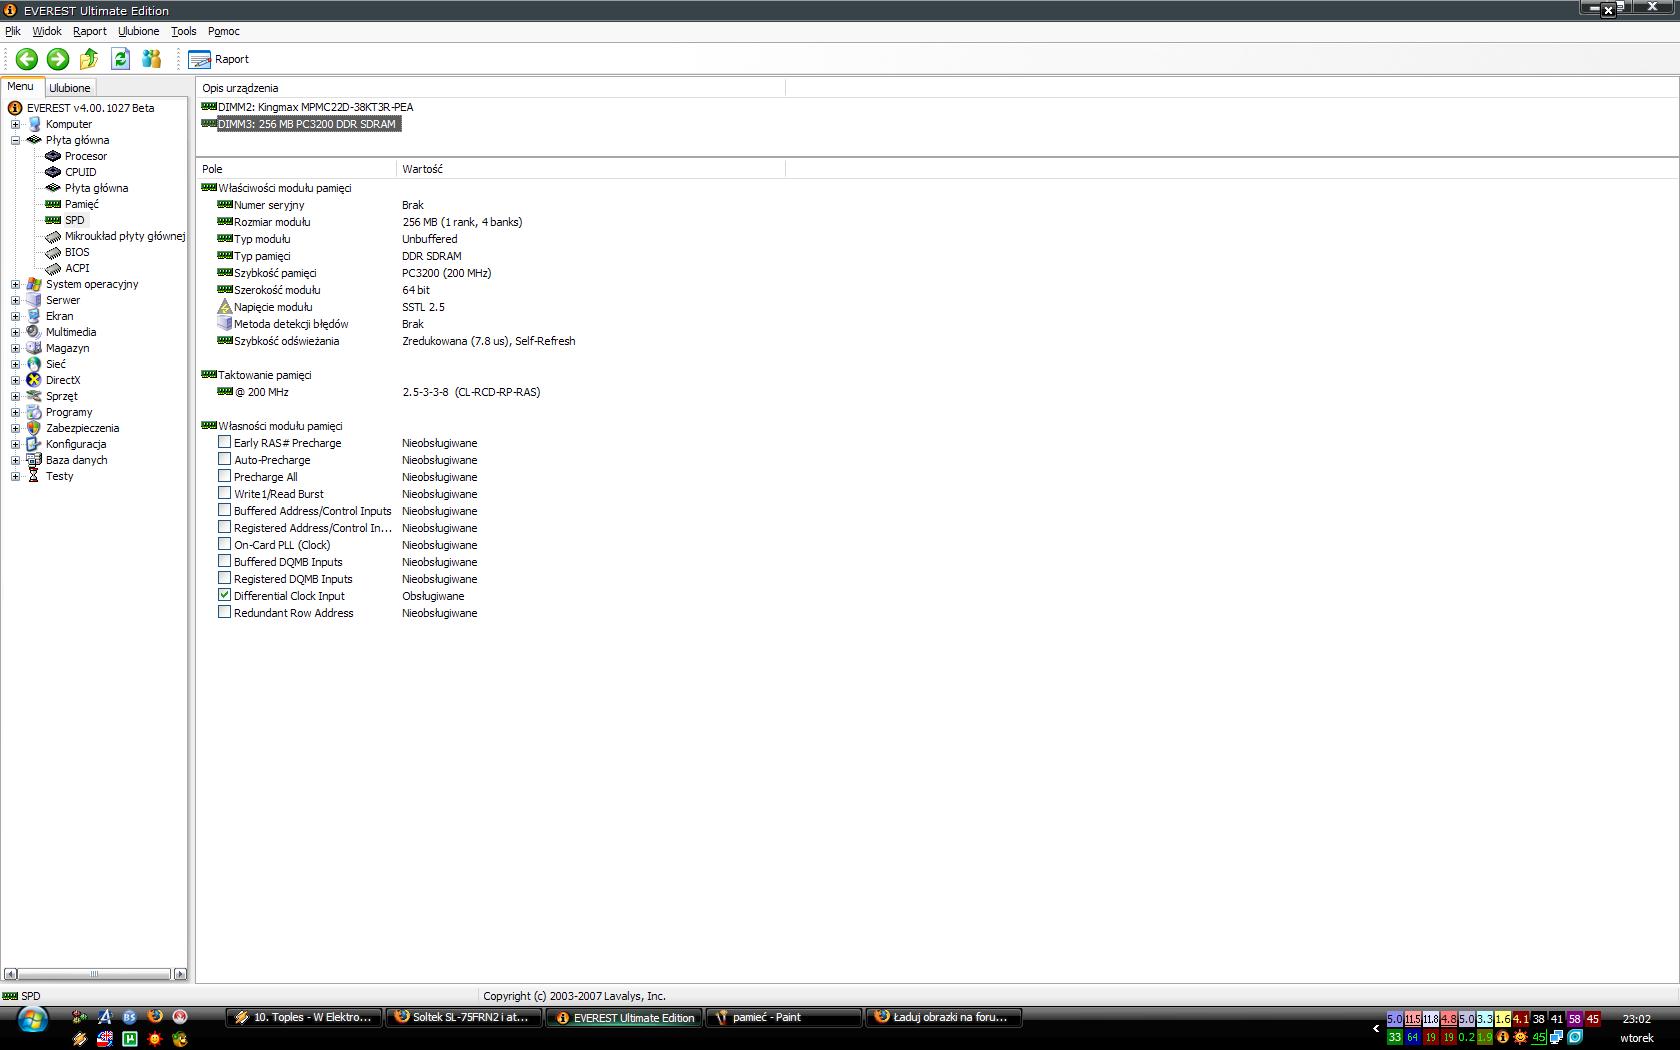The height and width of the screenshot is (1050, 1680).
Task: Open the Widok menu
Action: (x=47, y=31)
